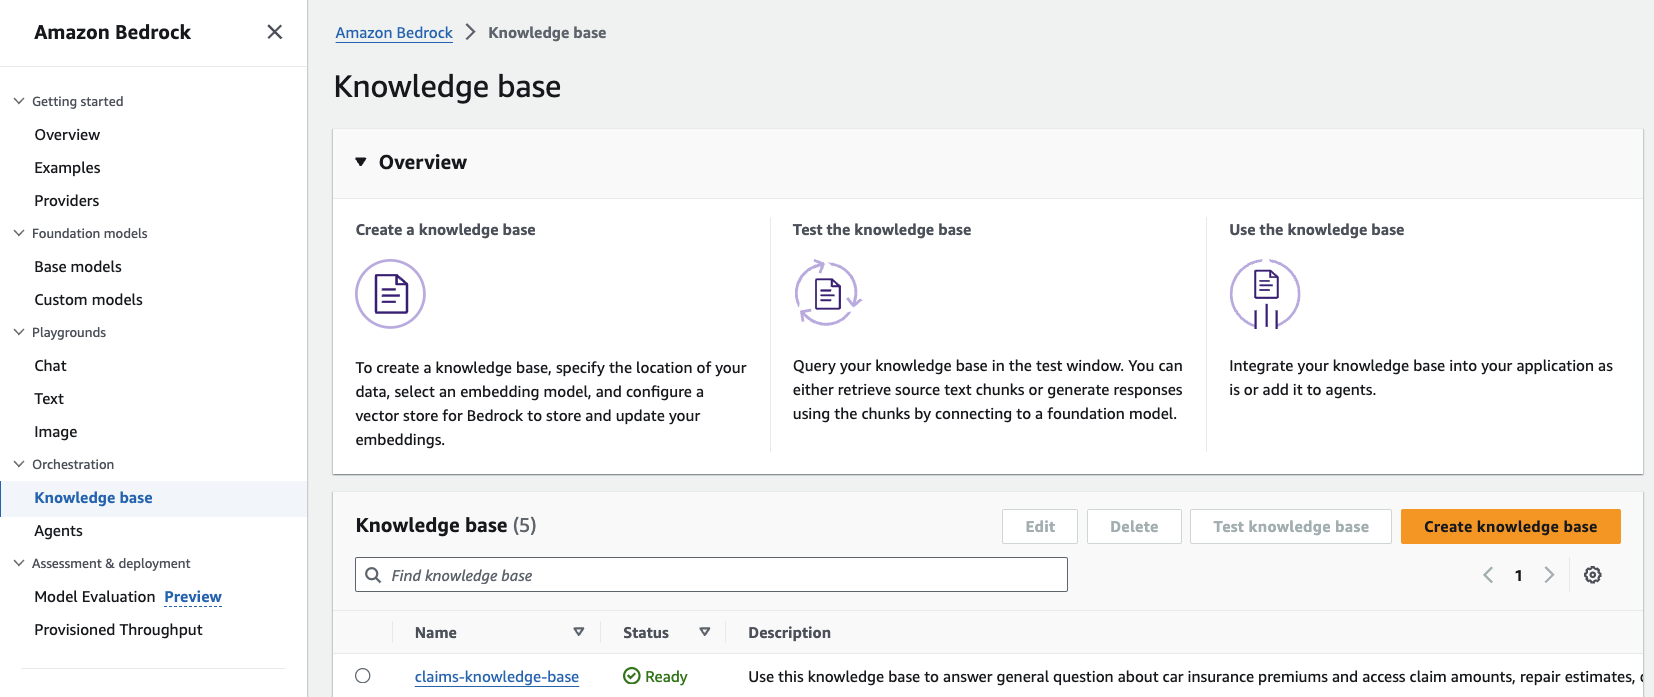Open the Image playground
The image size is (1654, 697).
56,431
